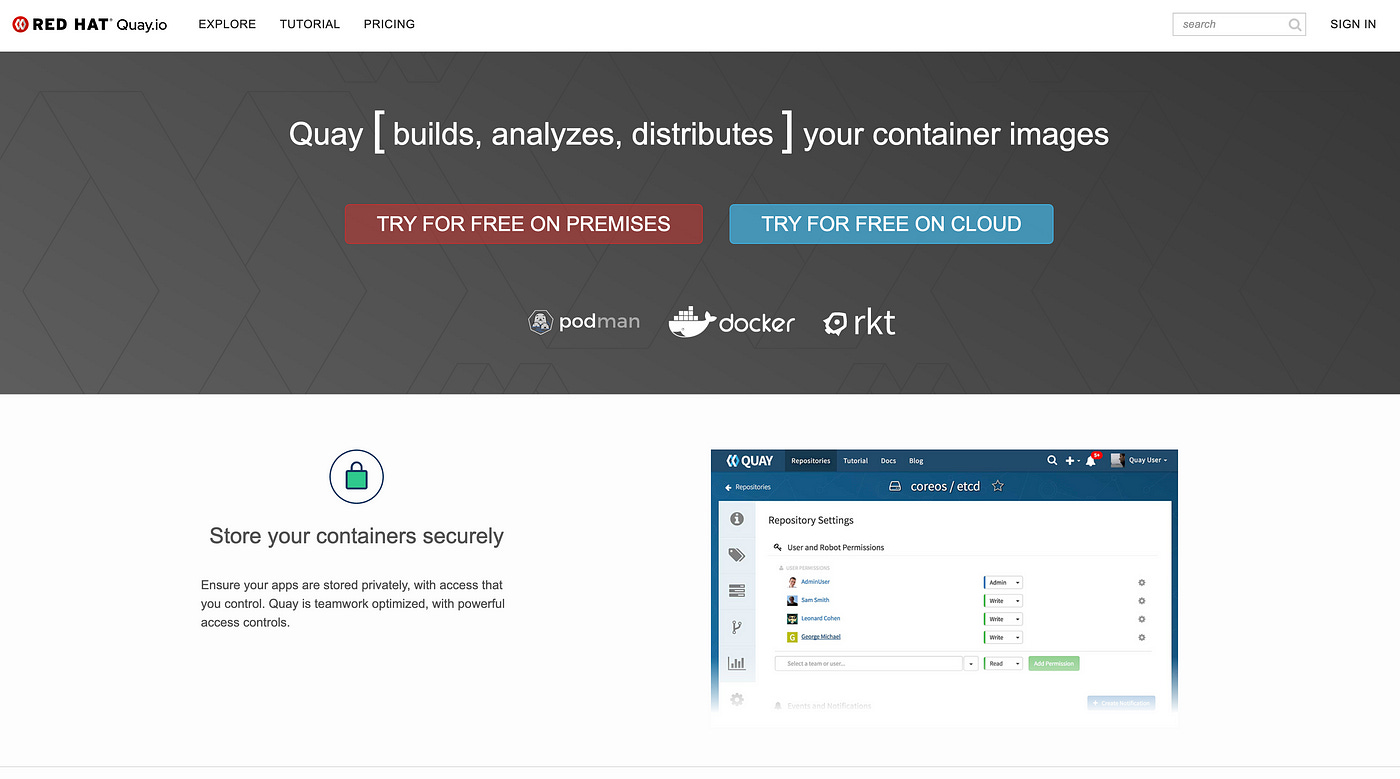Click the SIGN IN link
1400x779 pixels.
coord(1353,24)
